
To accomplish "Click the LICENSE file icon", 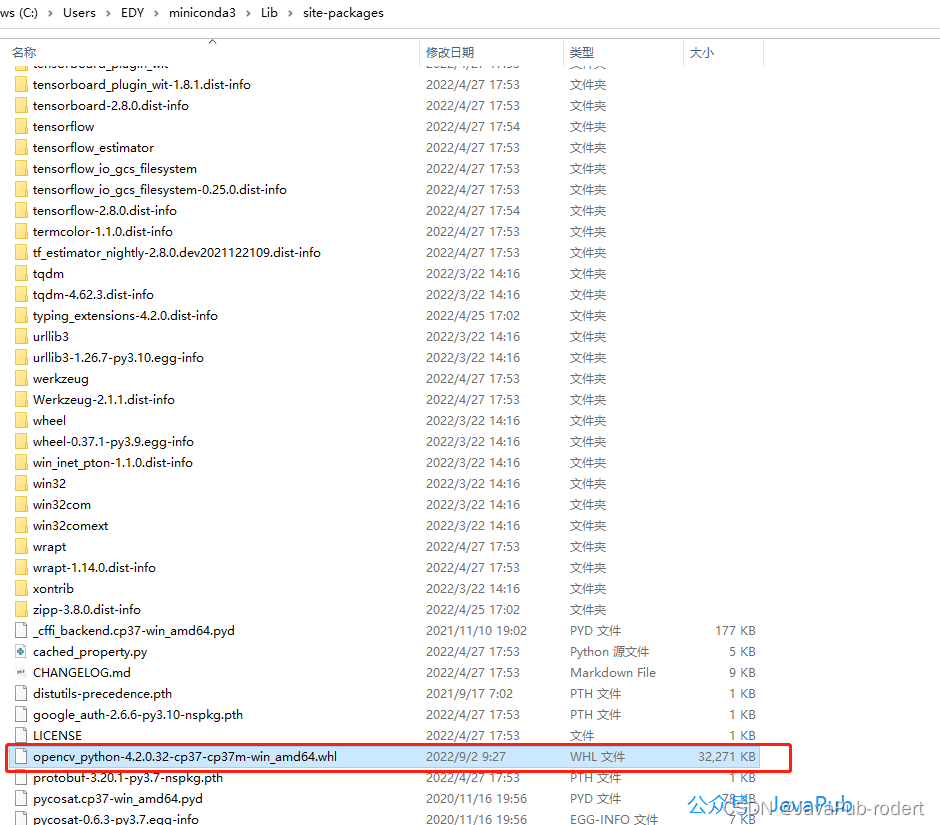I will (22, 735).
